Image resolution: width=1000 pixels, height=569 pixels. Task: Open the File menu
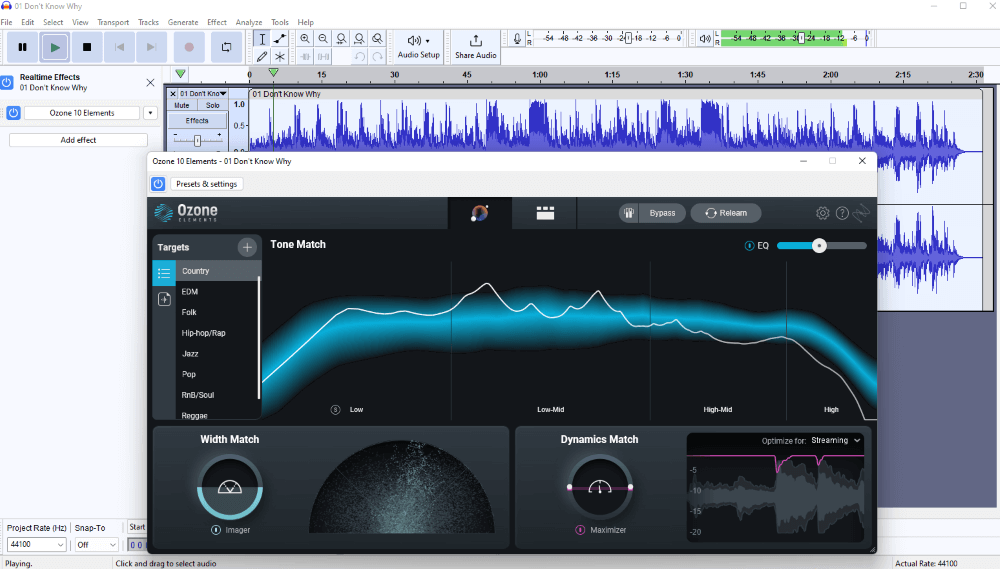pyautogui.click(x=6, y=22)
